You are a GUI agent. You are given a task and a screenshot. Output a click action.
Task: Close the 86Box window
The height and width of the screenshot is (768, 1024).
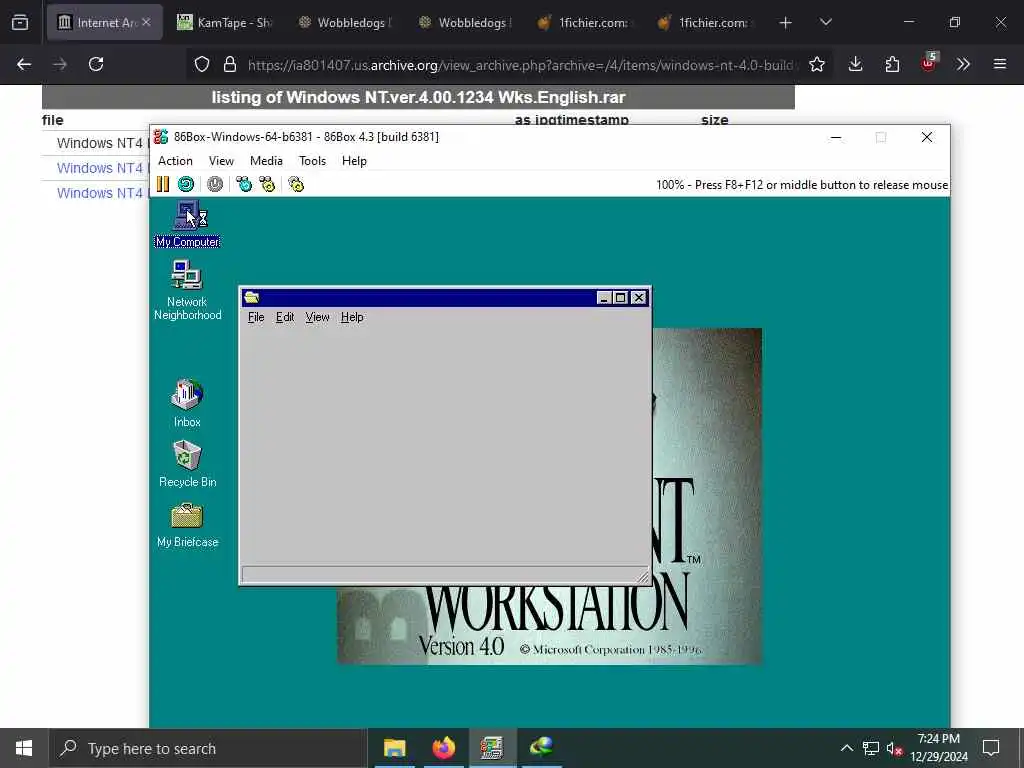927,137
